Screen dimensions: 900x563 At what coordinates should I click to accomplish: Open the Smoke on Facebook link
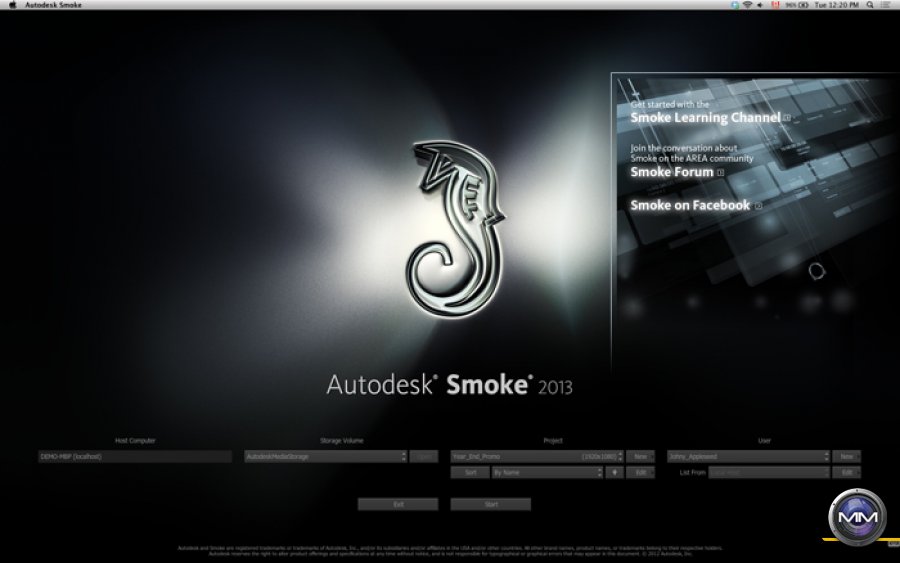[x=690, y=205]
